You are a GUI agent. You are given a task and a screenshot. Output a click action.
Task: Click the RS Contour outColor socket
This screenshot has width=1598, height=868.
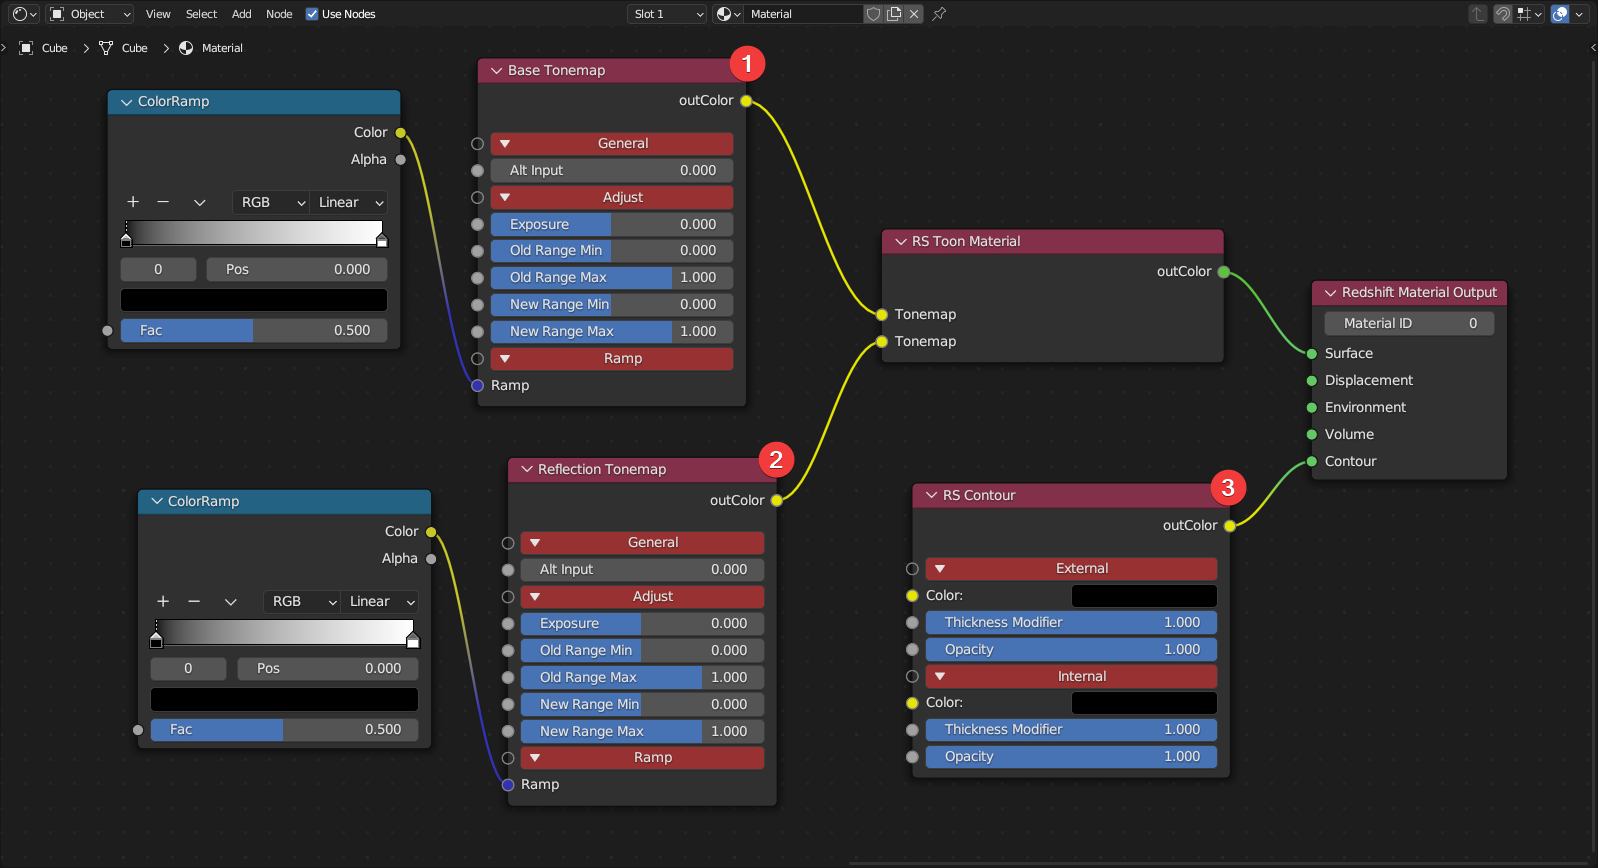tap(1230, 525)
